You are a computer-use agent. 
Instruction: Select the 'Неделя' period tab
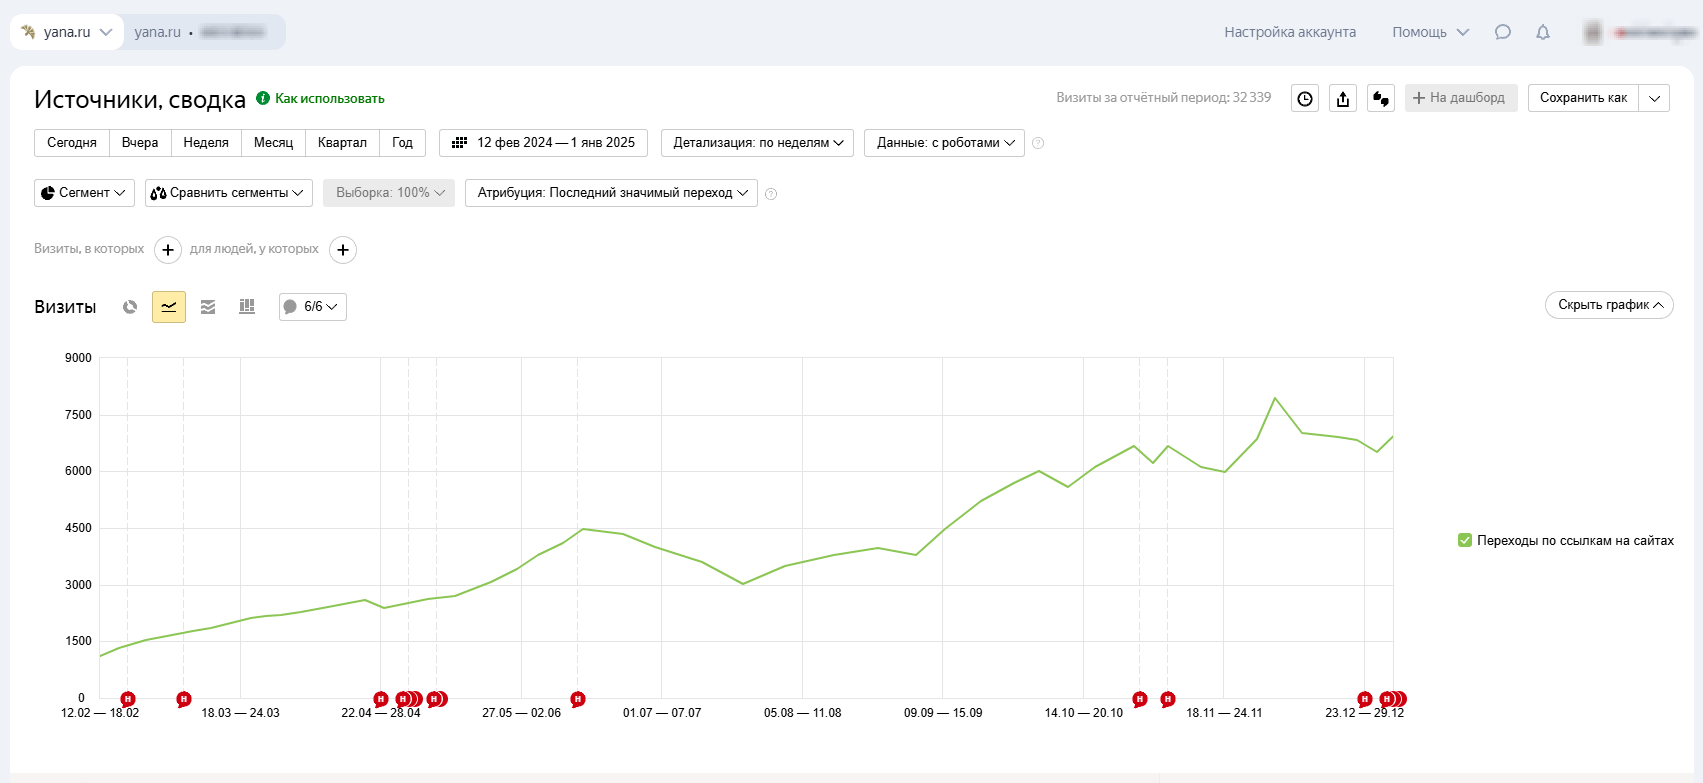(206, 143)
